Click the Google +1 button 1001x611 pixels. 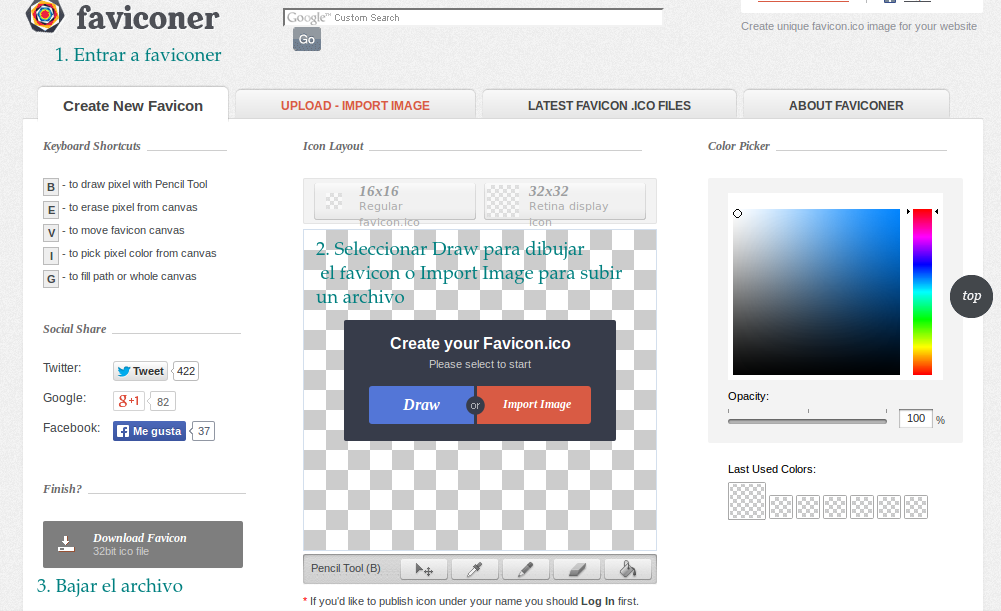point(129,401)
